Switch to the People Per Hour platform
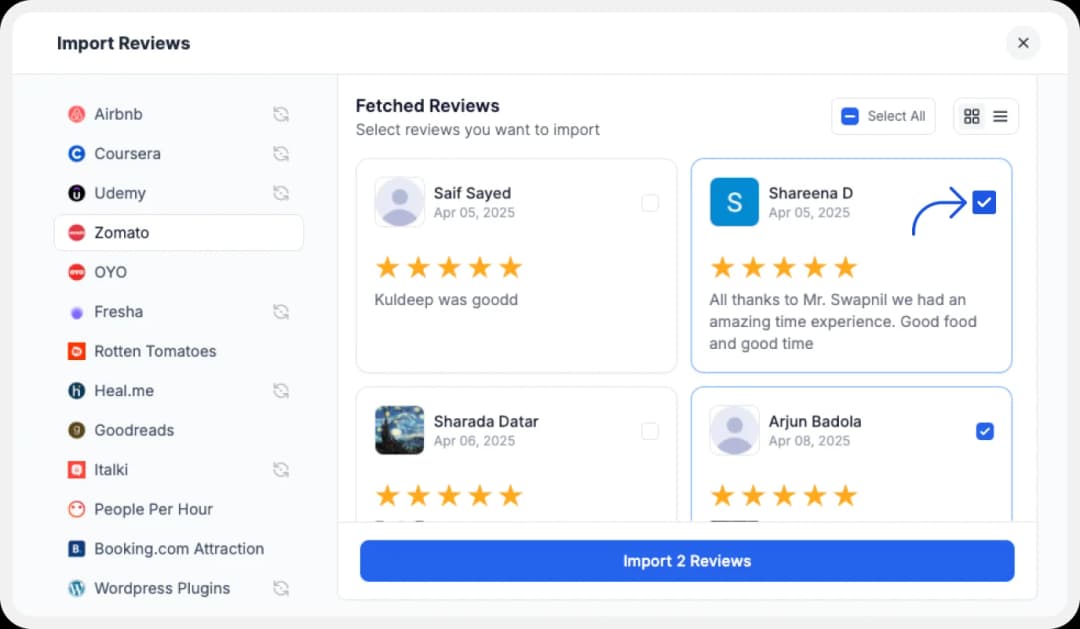Viewport: 1080px width, 629px height. point(76,509)
